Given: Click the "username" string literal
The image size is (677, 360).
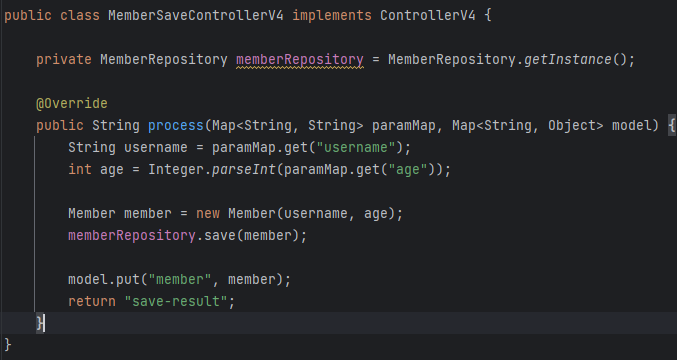Looking at the screenshot, I should [356, 148].
